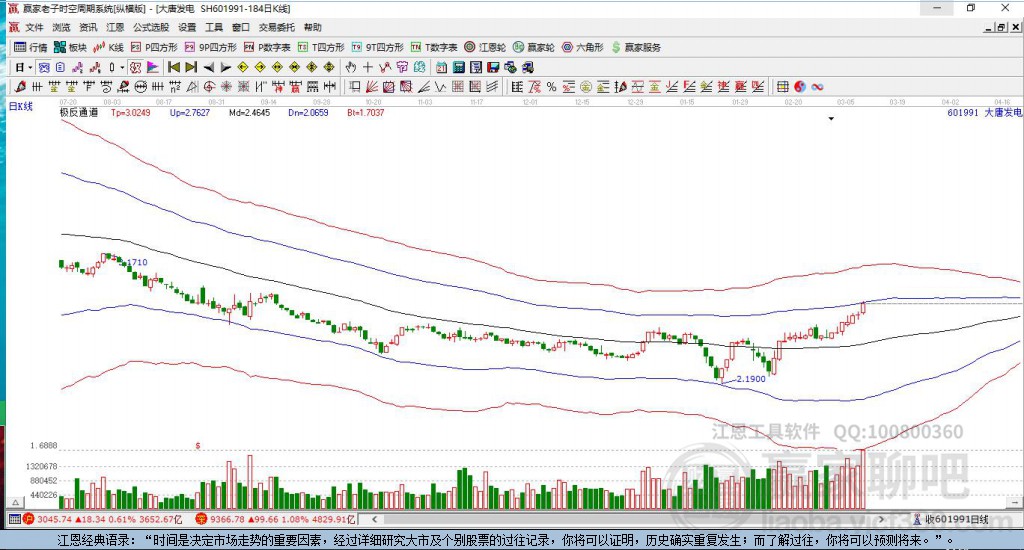Click stock code 601991 大唐发电
The width and height of the screenshot is (1024, 550).
tap(984, 112)
